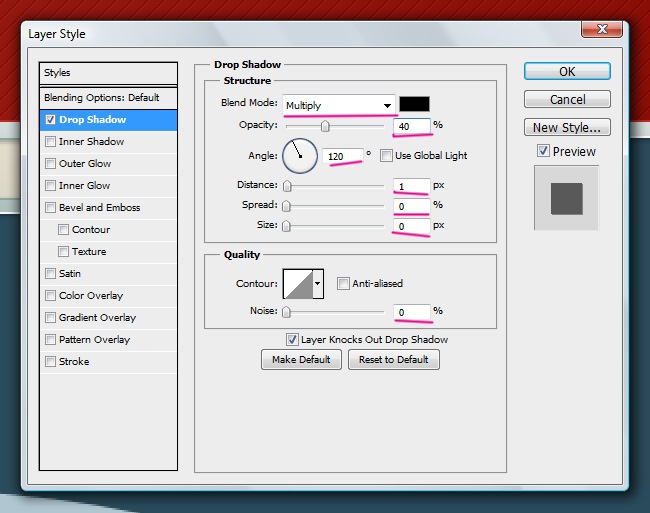Select the Bevel and Emboss entry

(x=99, y=208)
